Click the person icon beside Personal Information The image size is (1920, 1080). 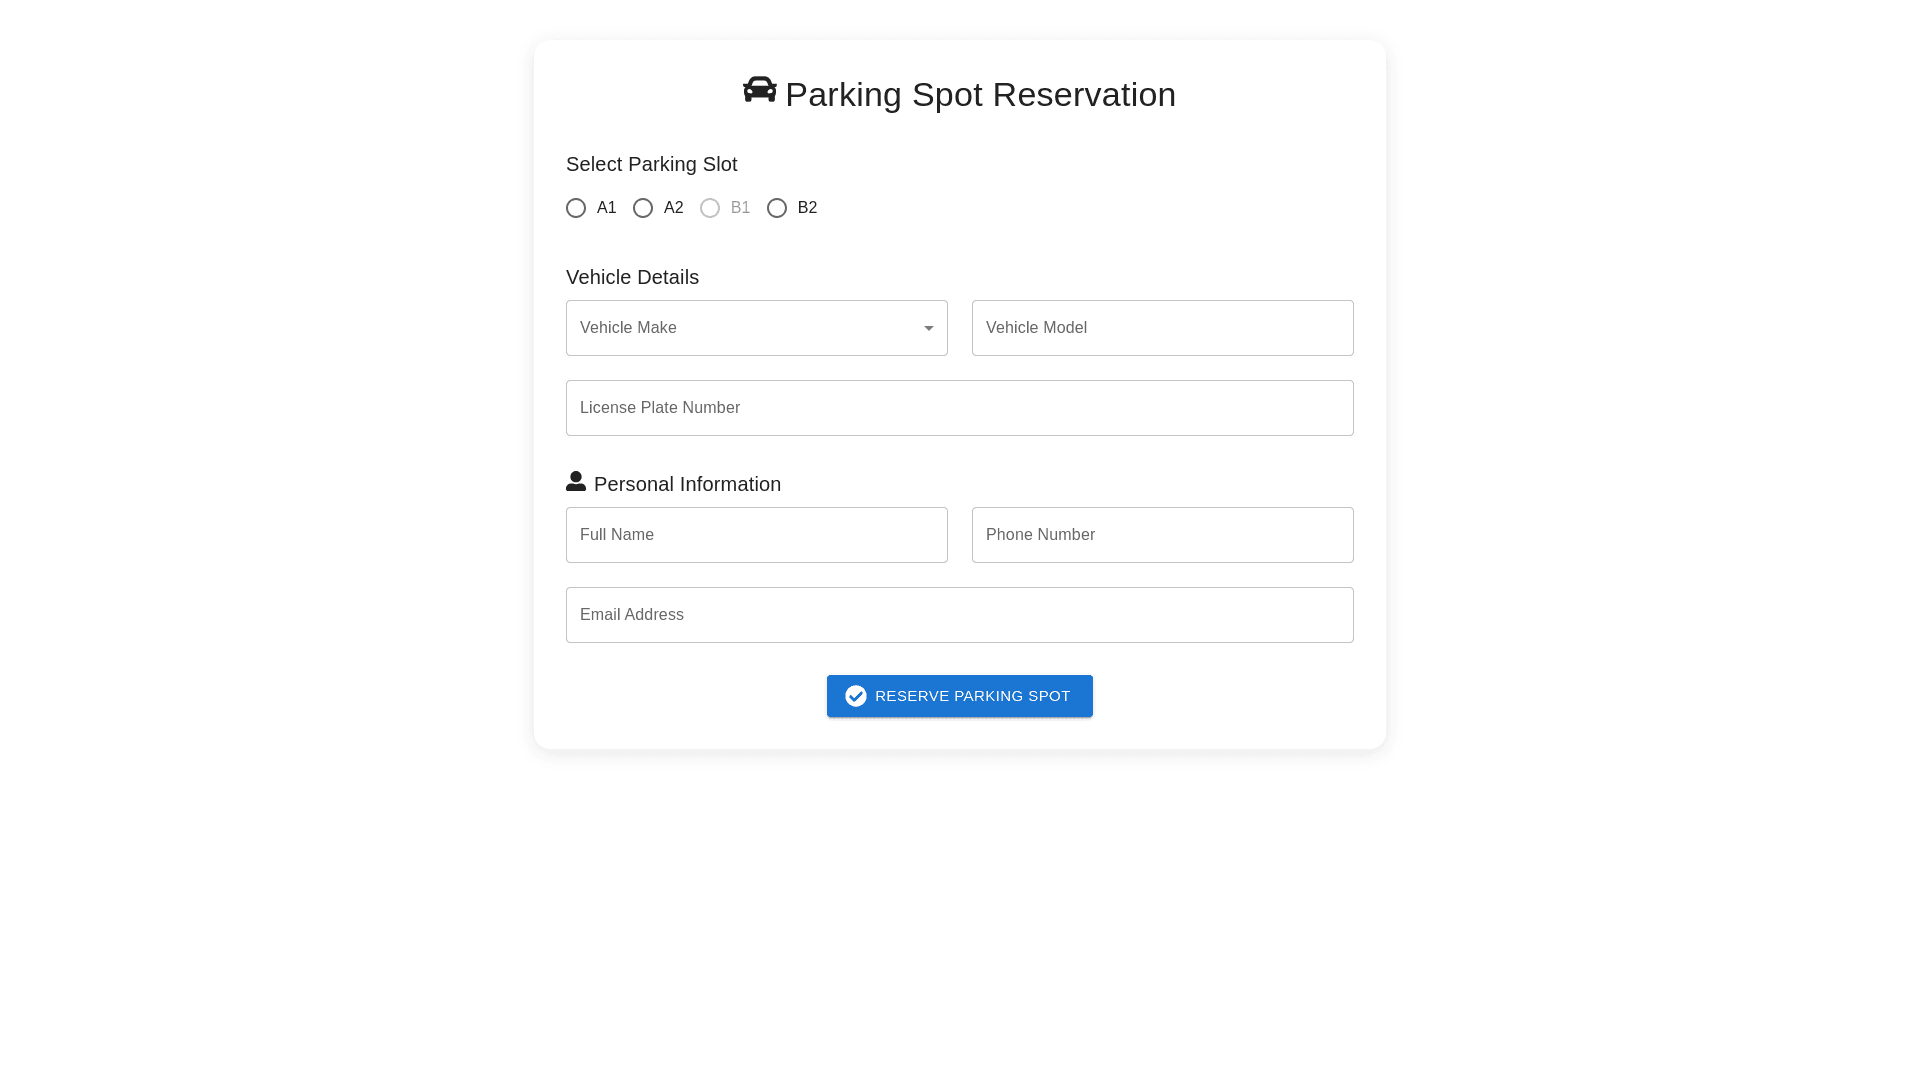point(576,482)
